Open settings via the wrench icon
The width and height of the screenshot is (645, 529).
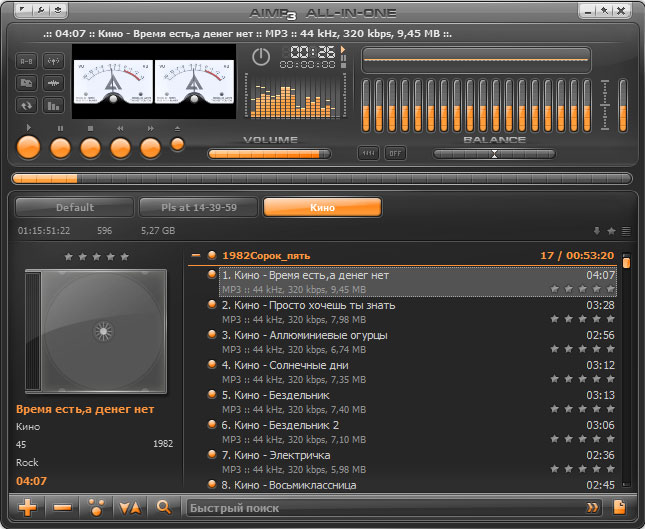pos(41,10)
